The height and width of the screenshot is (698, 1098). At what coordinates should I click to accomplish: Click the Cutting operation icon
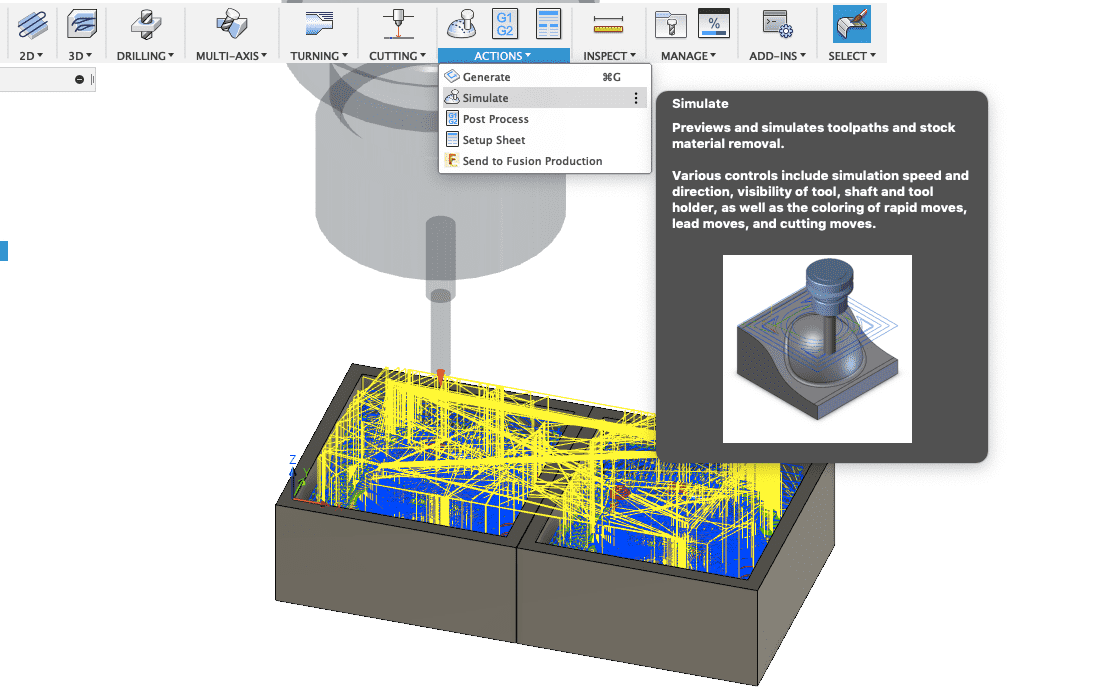[x=398, y=25]
